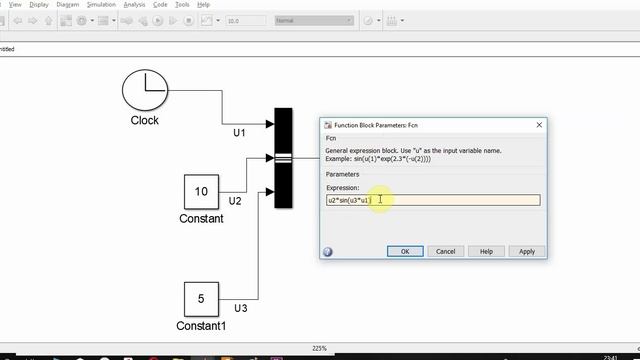
Task: Select the black Mux block
Action: click(x=283, y=158)
